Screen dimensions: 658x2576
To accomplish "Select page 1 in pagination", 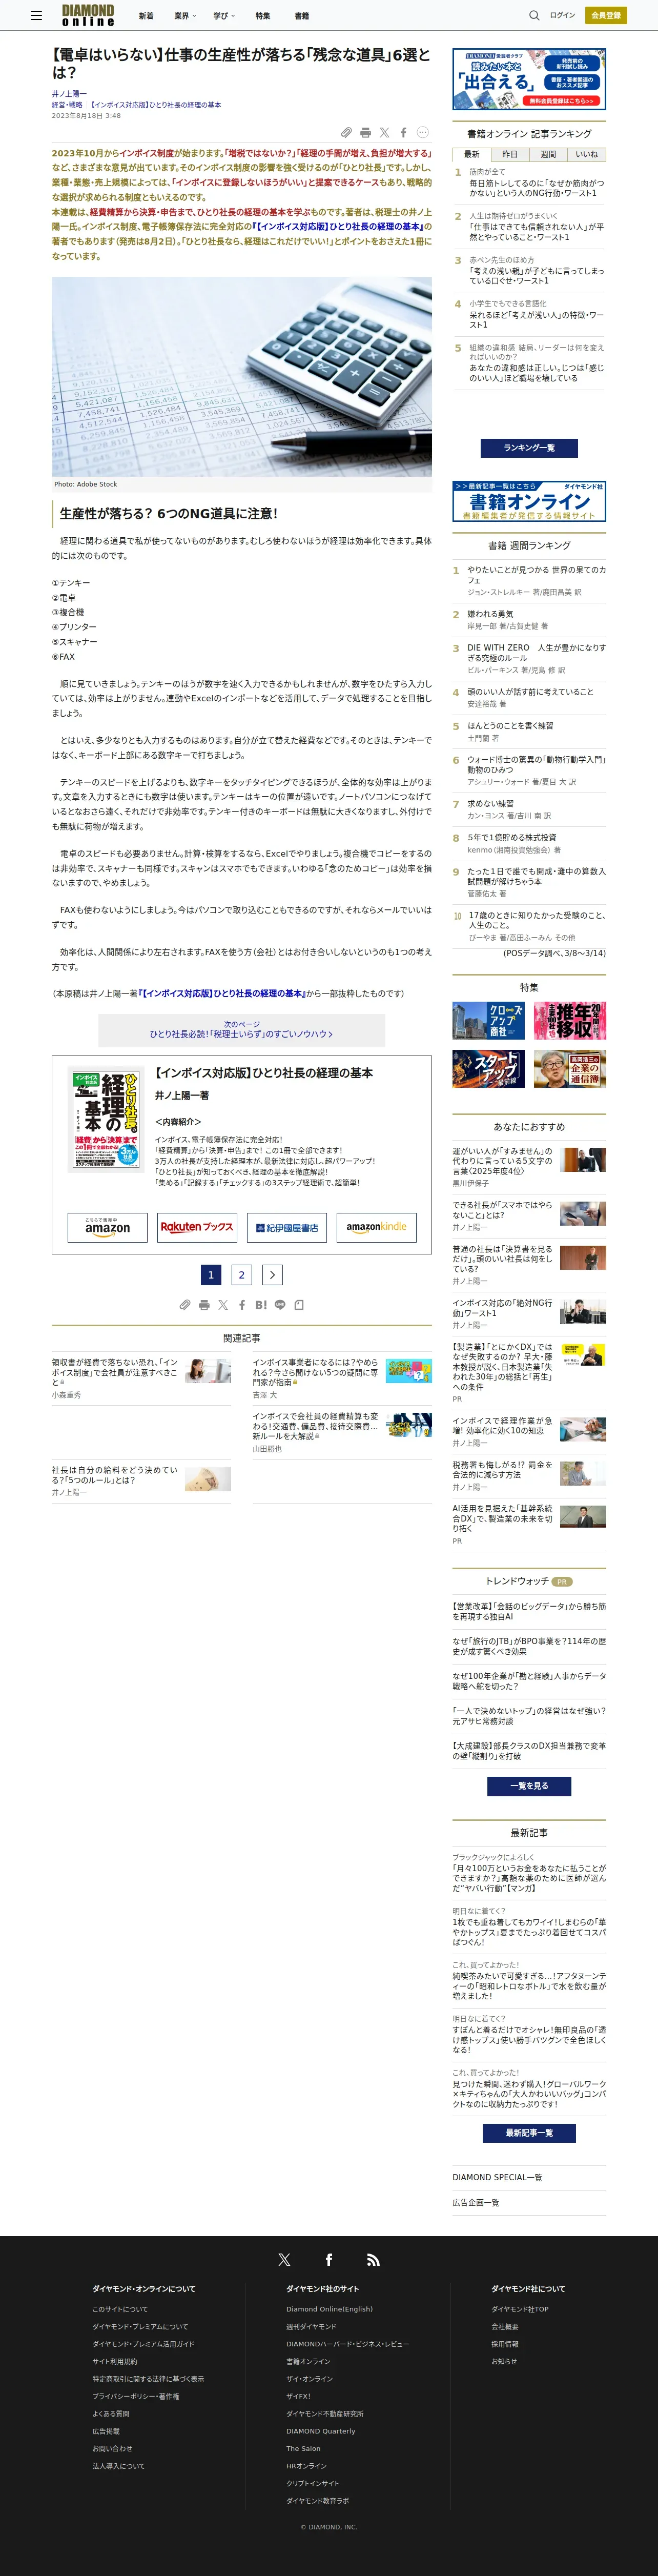I will click(x=211, y=1275).
